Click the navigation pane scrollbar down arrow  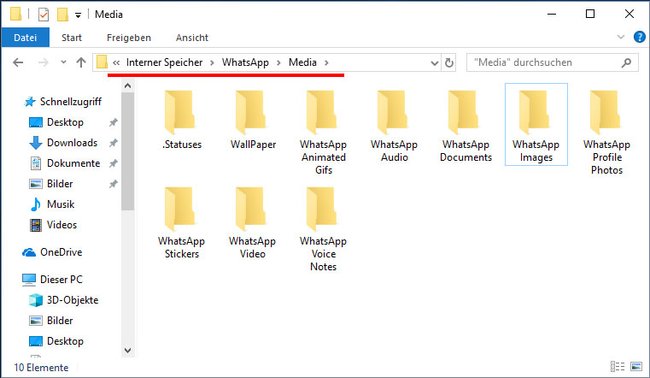(128, 351)
